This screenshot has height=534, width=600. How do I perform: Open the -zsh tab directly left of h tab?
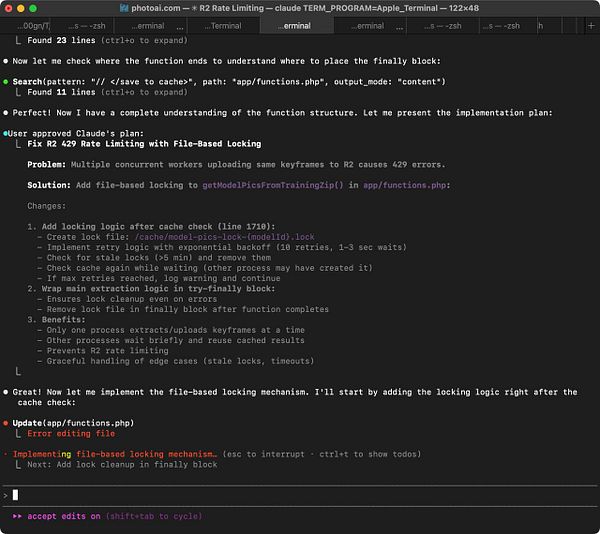501,26
